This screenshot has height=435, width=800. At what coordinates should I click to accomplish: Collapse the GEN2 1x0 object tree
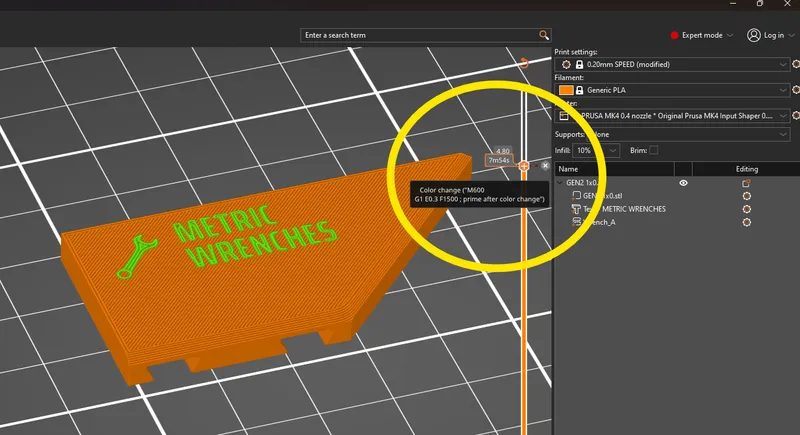pyautogui.click(x=560, y=183)
